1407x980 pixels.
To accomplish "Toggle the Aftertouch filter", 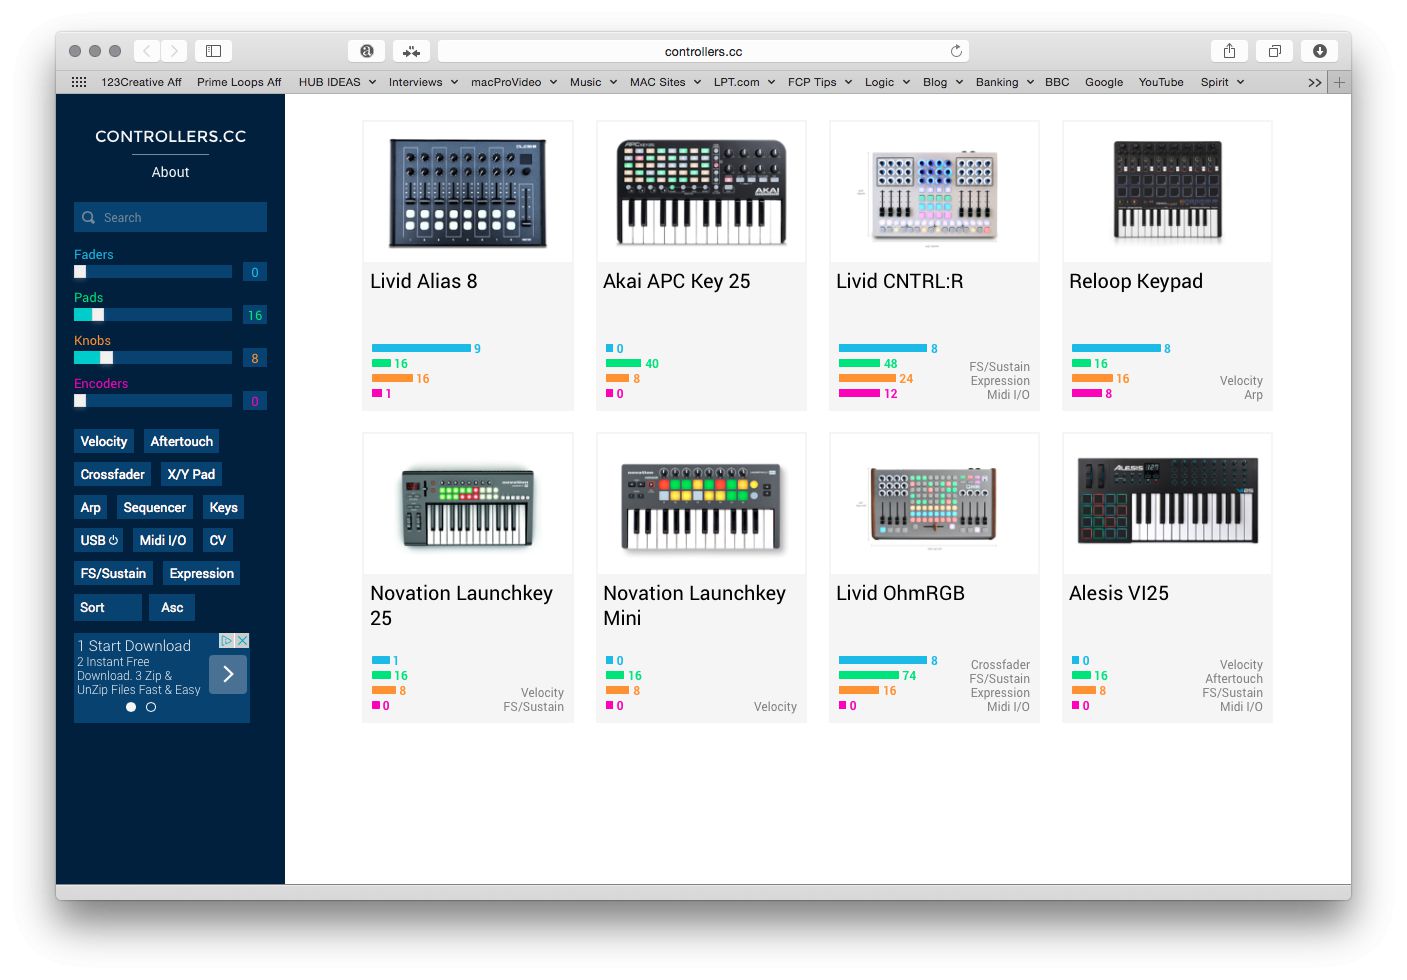I will tap(181, 441).
